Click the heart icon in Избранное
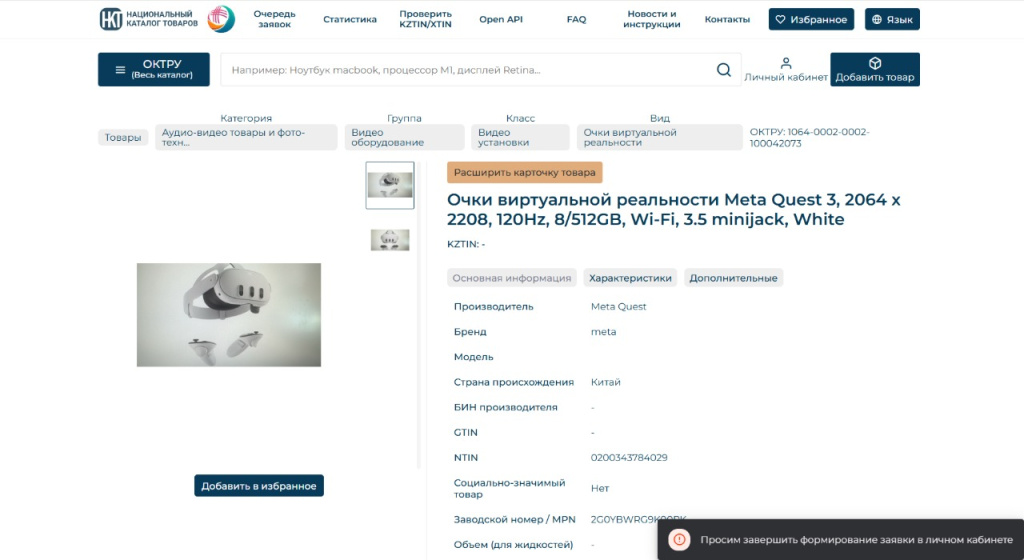 pos(780,20)
